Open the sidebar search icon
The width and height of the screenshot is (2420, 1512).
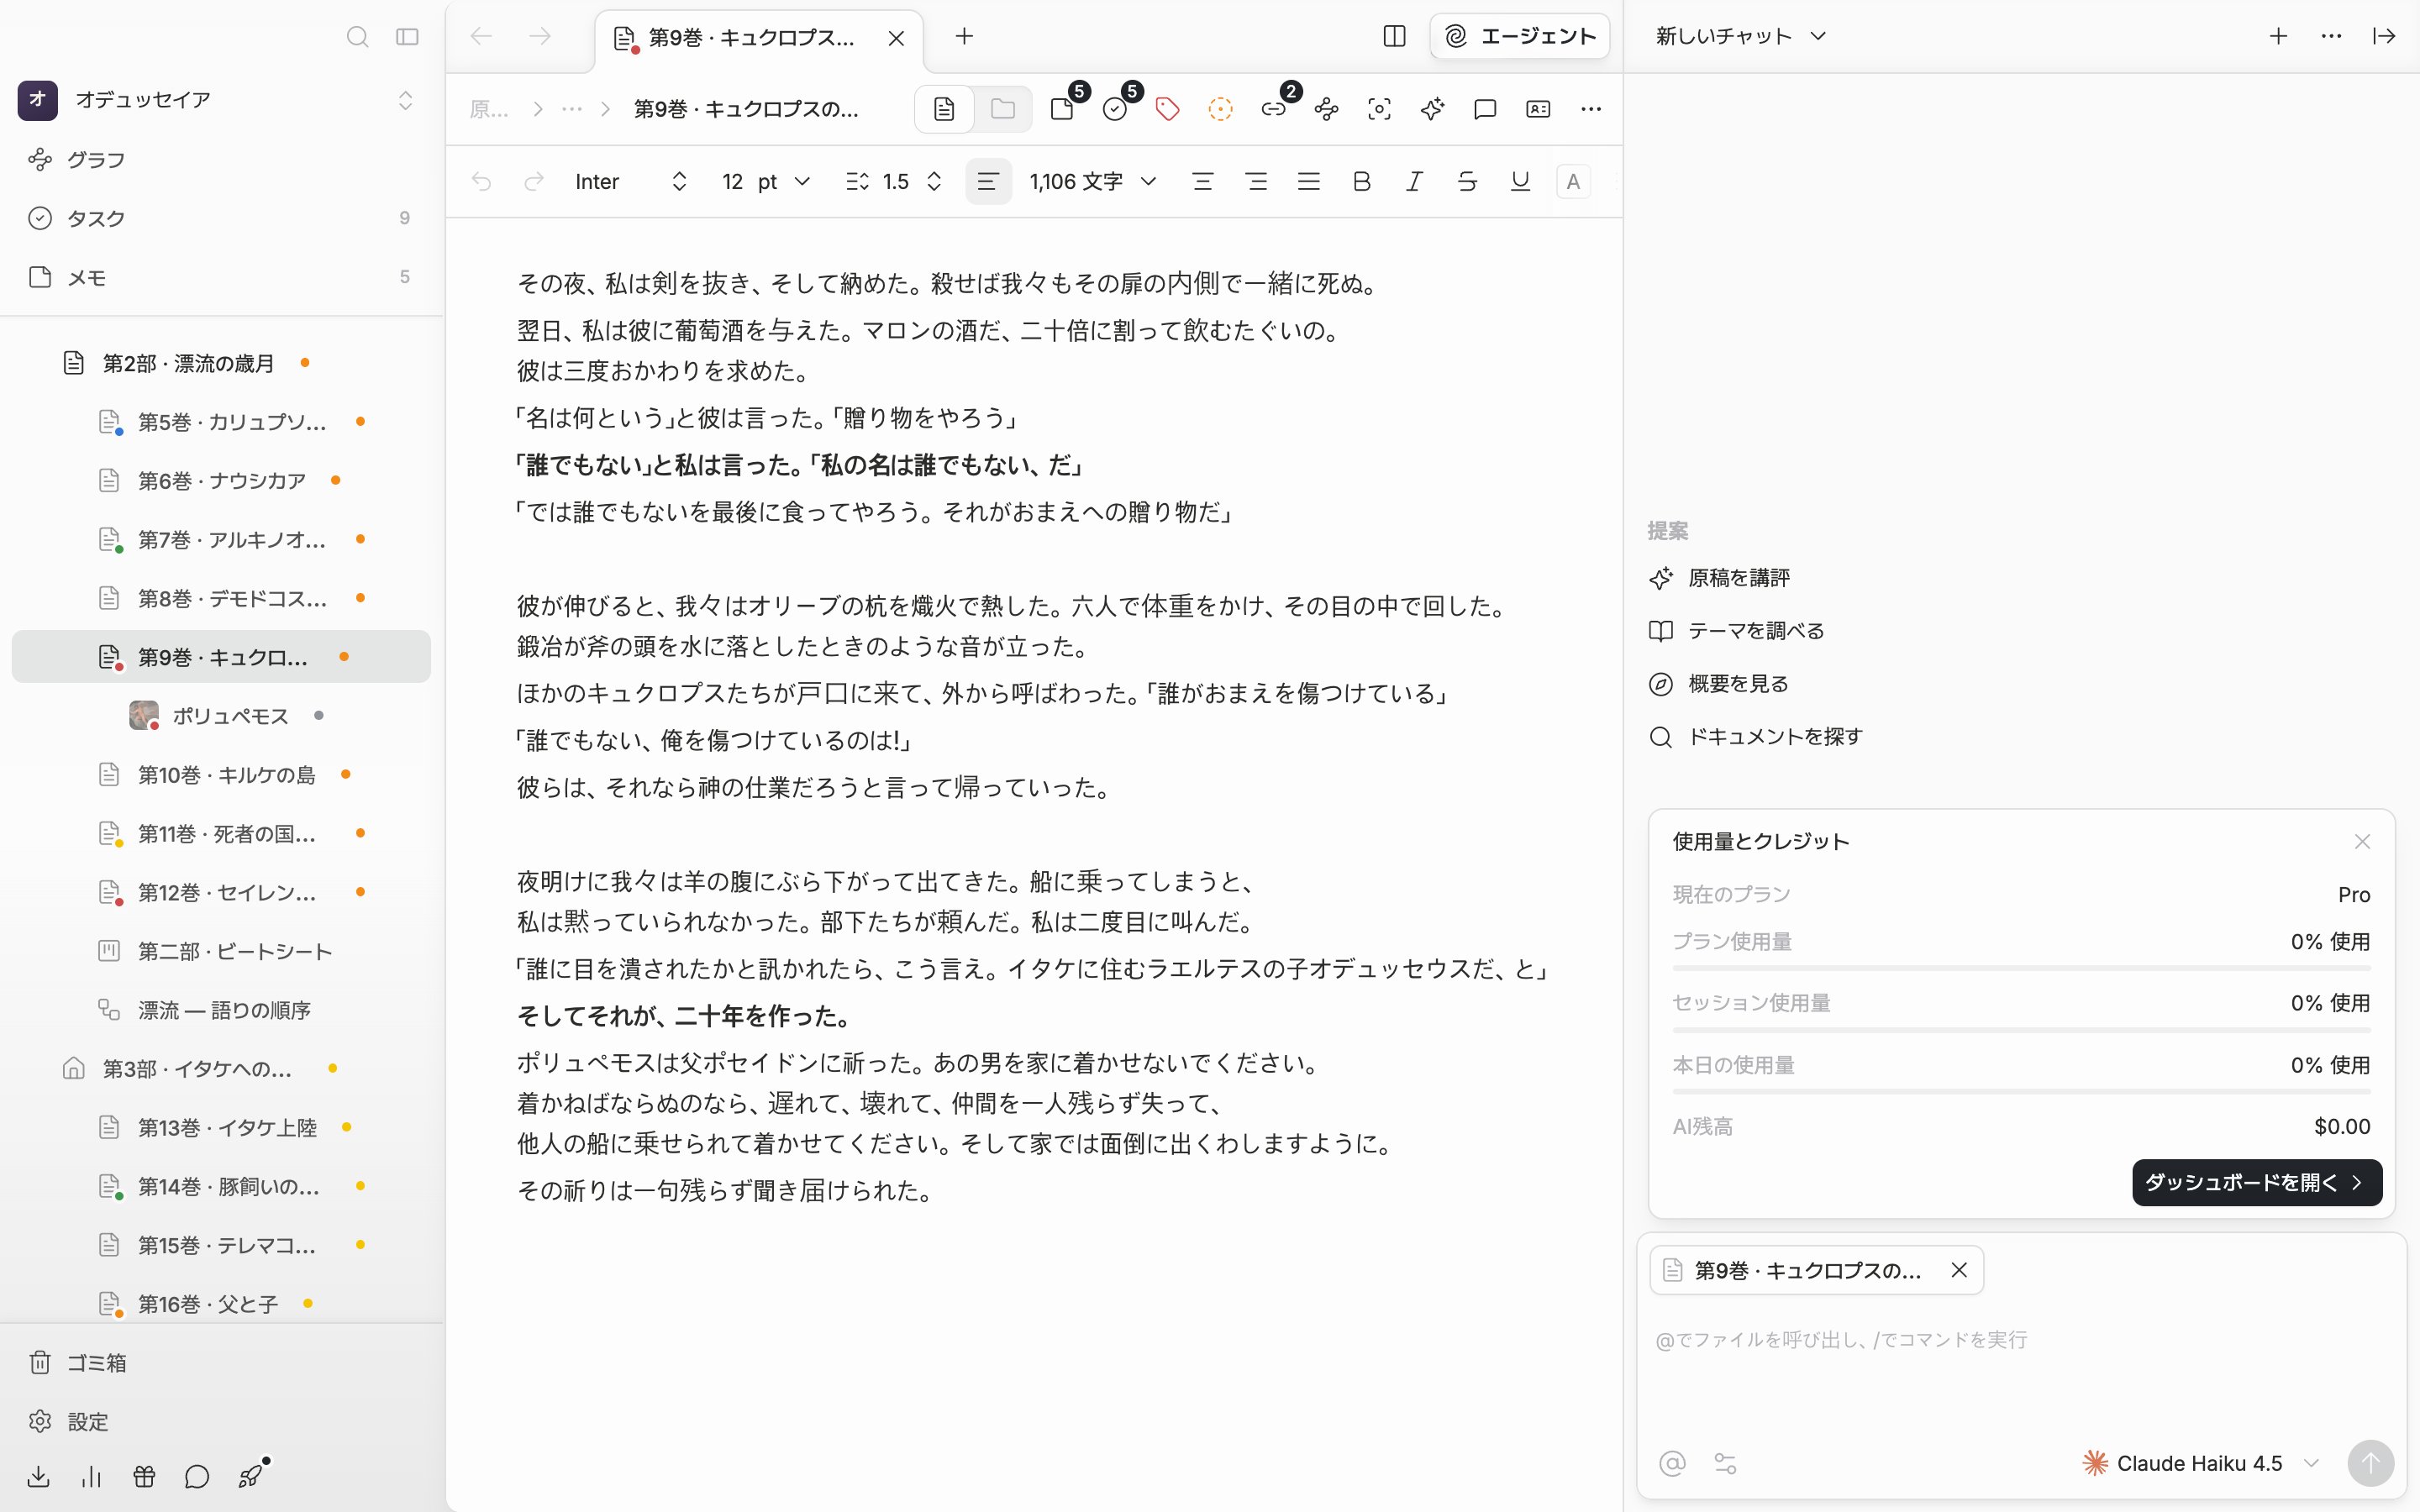357,37
